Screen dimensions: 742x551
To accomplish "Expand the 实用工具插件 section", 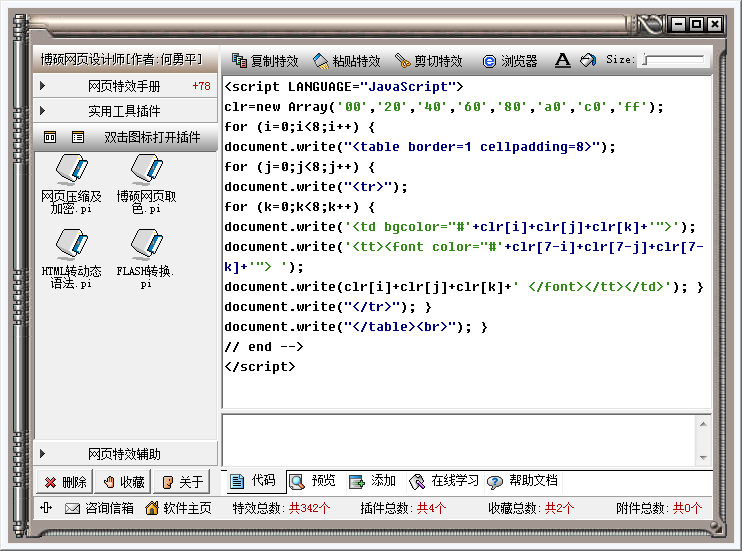I will click(x=125, y=111).
